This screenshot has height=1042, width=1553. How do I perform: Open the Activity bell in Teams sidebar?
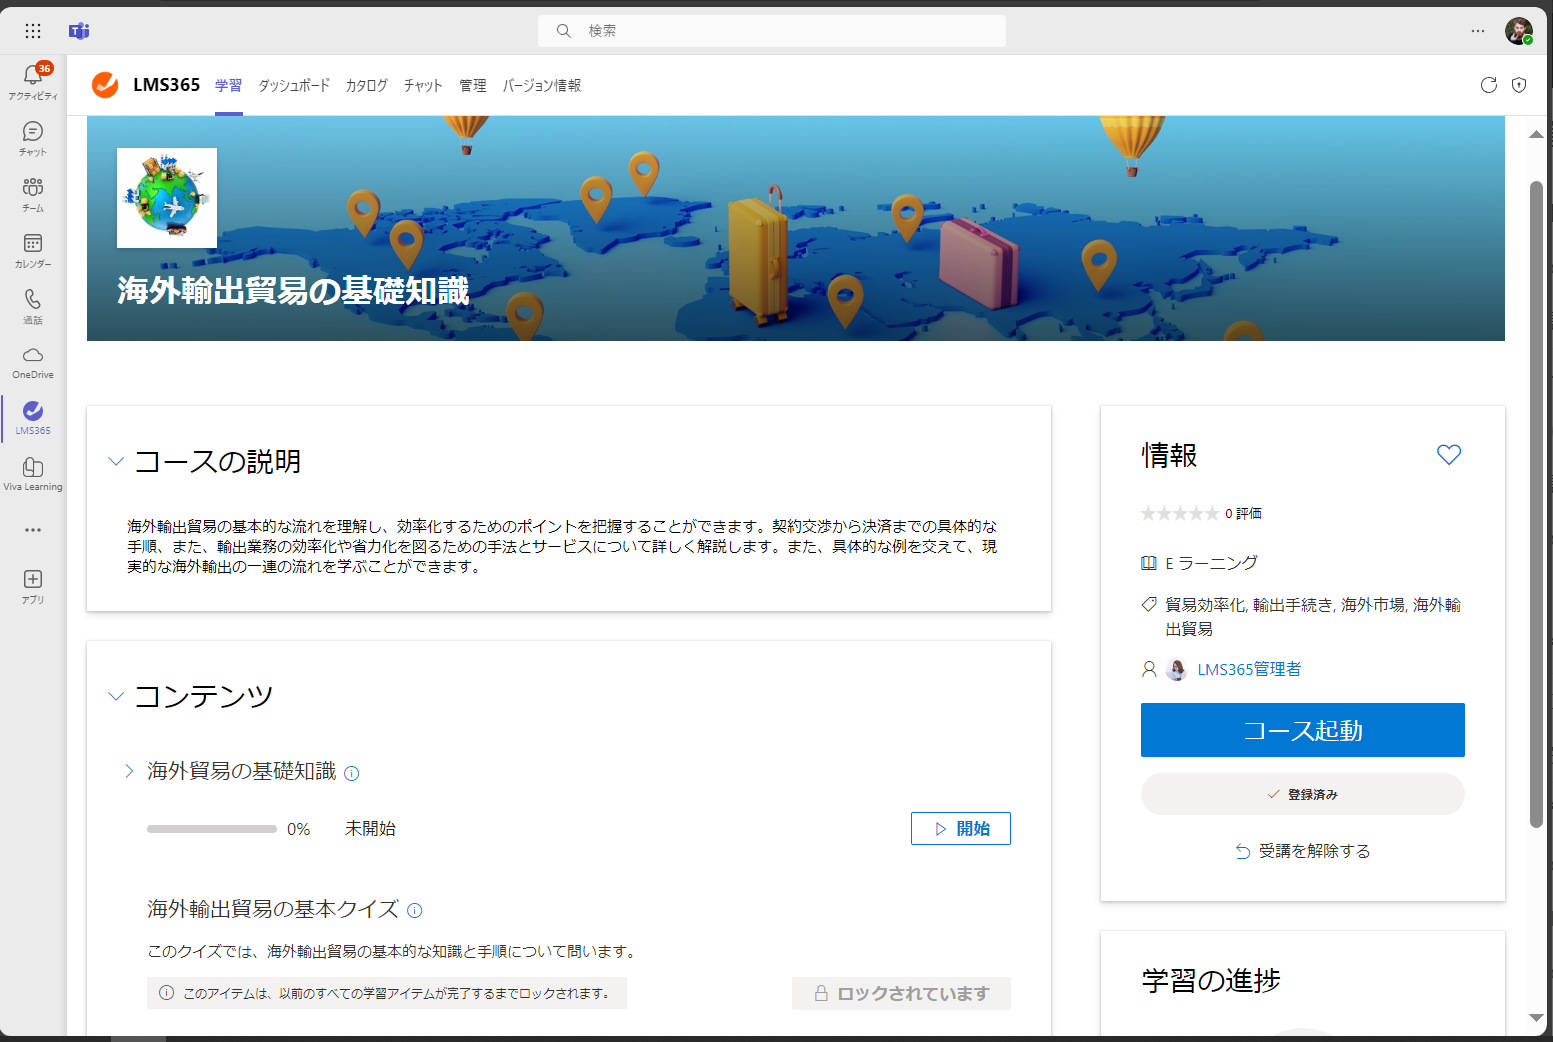tap(33, 81)
